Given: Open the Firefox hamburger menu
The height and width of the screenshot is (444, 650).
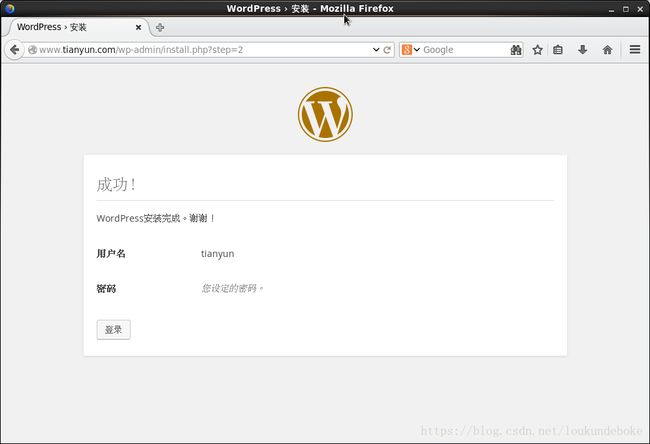Looking at the screenshot, I should point(635,50).
